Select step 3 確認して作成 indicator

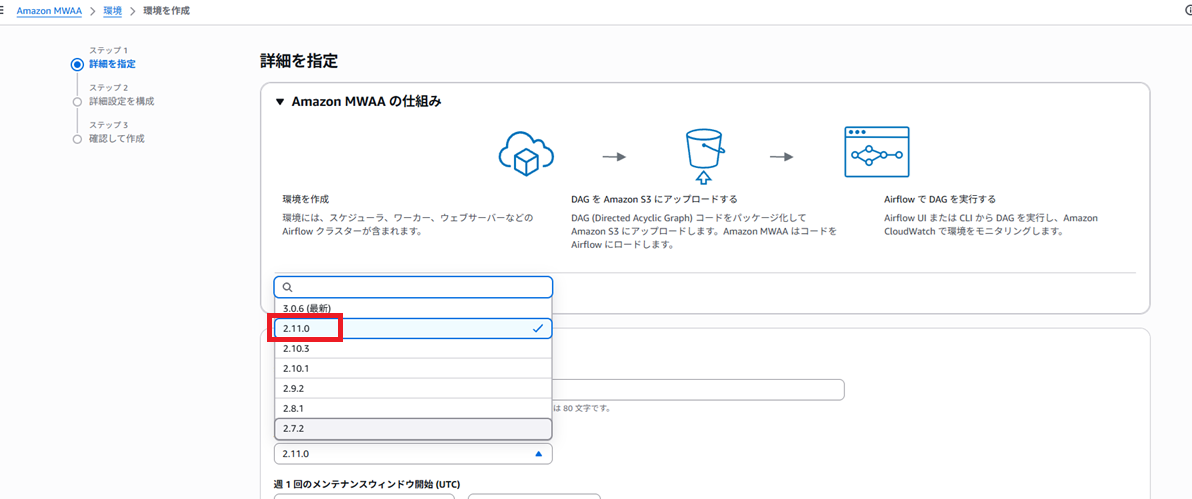(x=77, y=139)
